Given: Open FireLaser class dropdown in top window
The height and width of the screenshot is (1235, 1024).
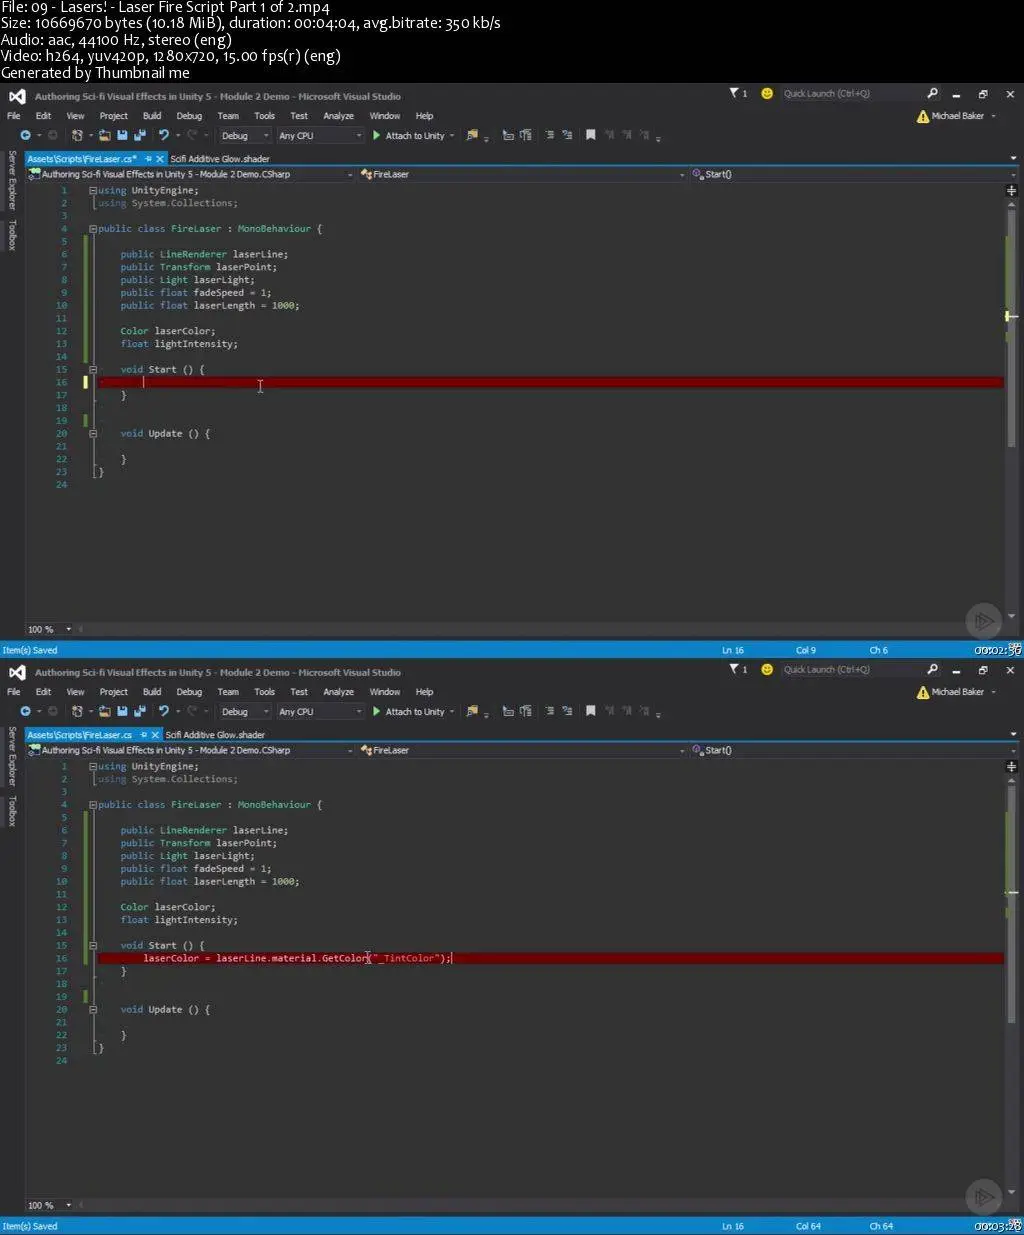Looking at the screenshot, I should (524, 174).
